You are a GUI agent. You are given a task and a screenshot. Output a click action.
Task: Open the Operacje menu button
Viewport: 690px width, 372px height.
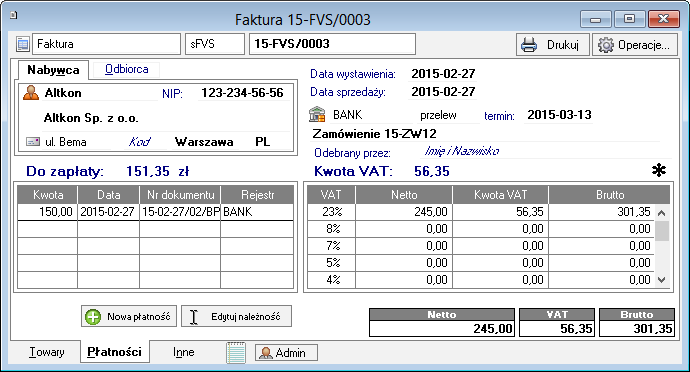coord(635,45)
